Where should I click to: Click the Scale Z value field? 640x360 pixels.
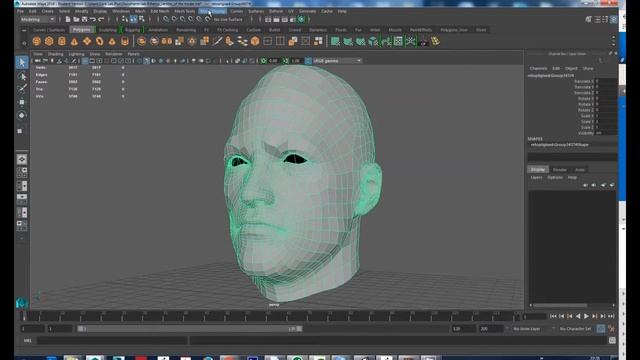click(x=606, y=127)
